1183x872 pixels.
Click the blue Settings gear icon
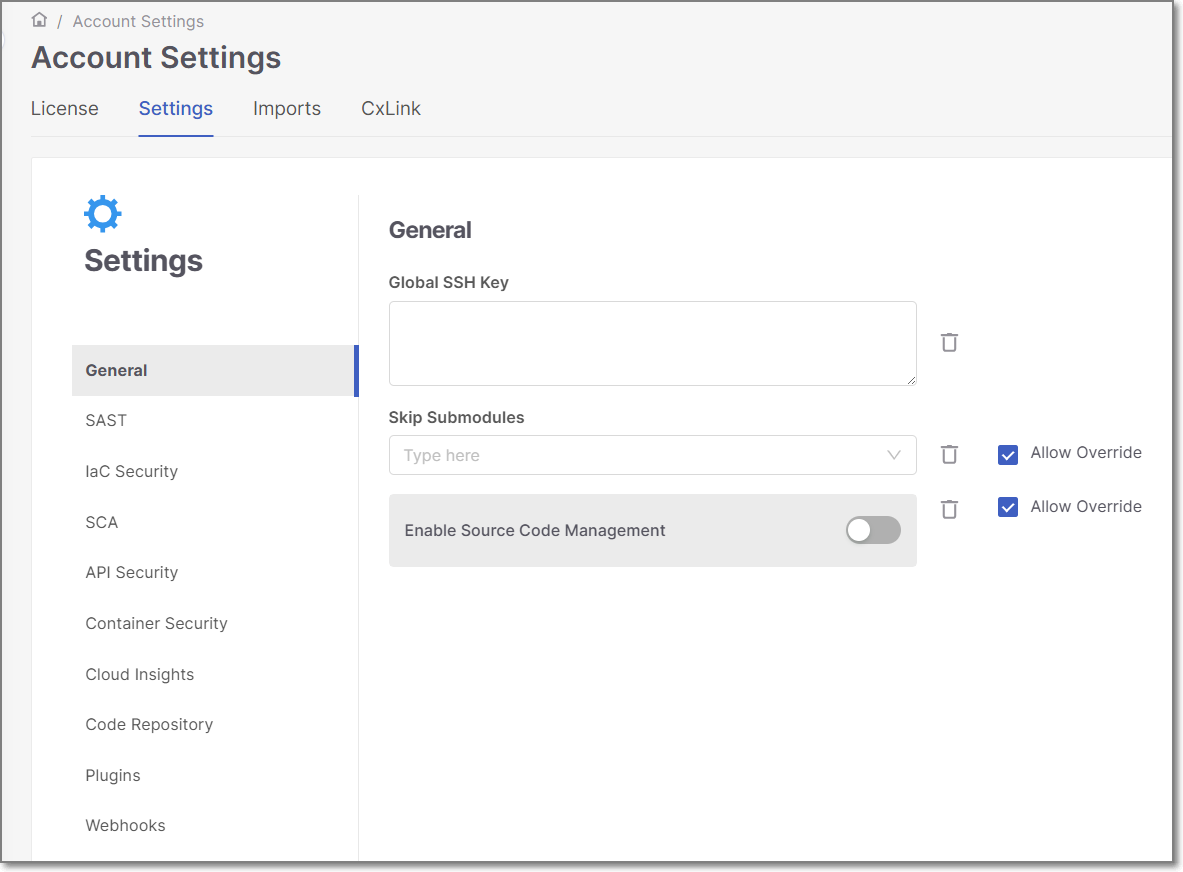[102, 213]
